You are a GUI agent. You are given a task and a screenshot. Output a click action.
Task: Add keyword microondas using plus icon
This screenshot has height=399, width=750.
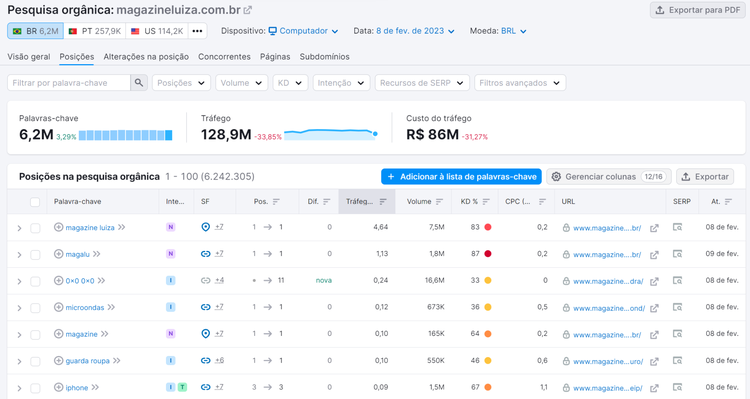tap(58, 307)
